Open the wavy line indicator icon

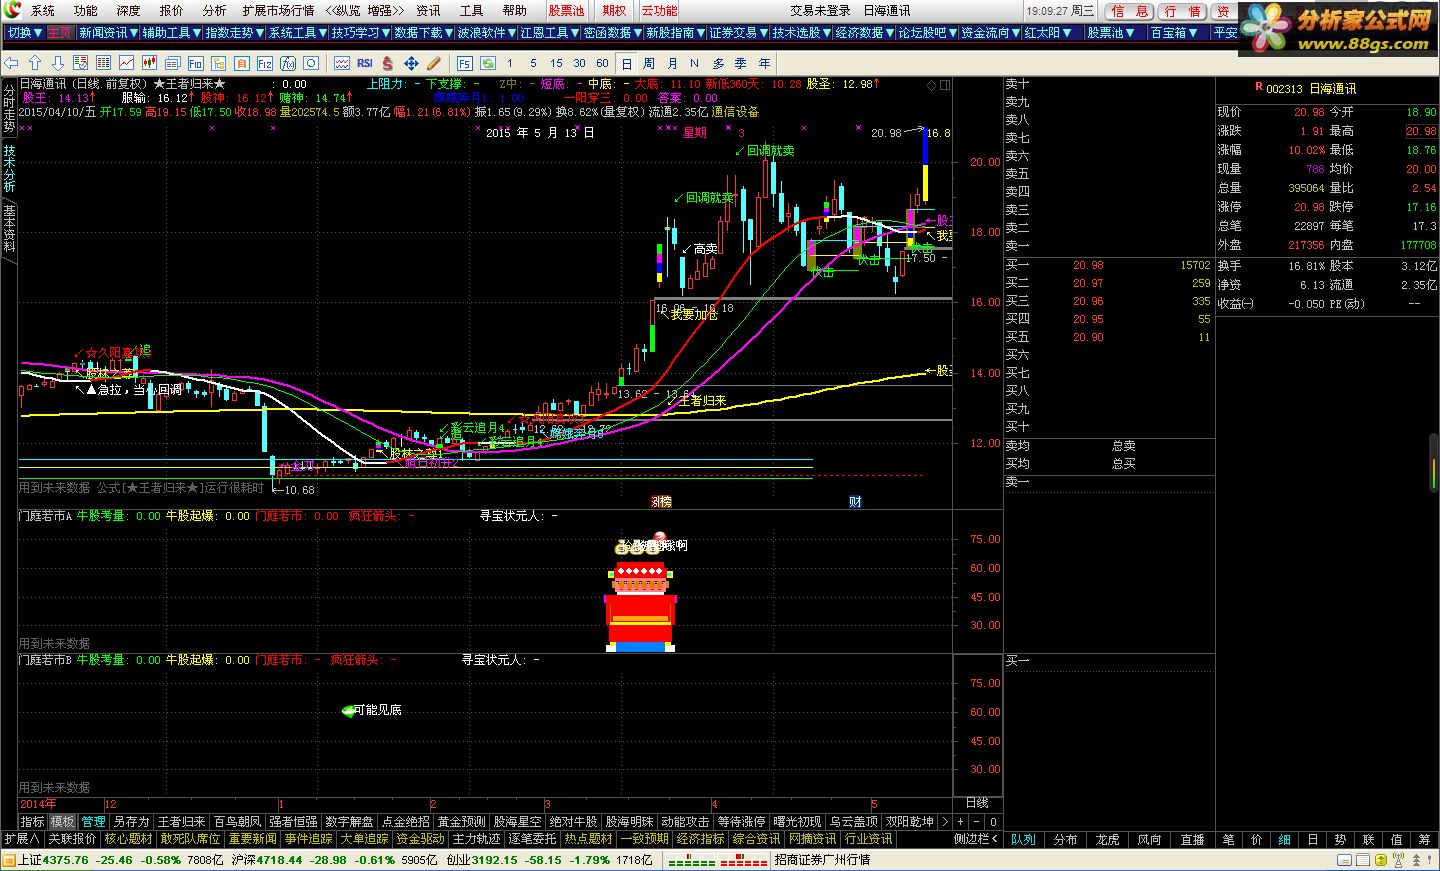[x=342, y=63]
